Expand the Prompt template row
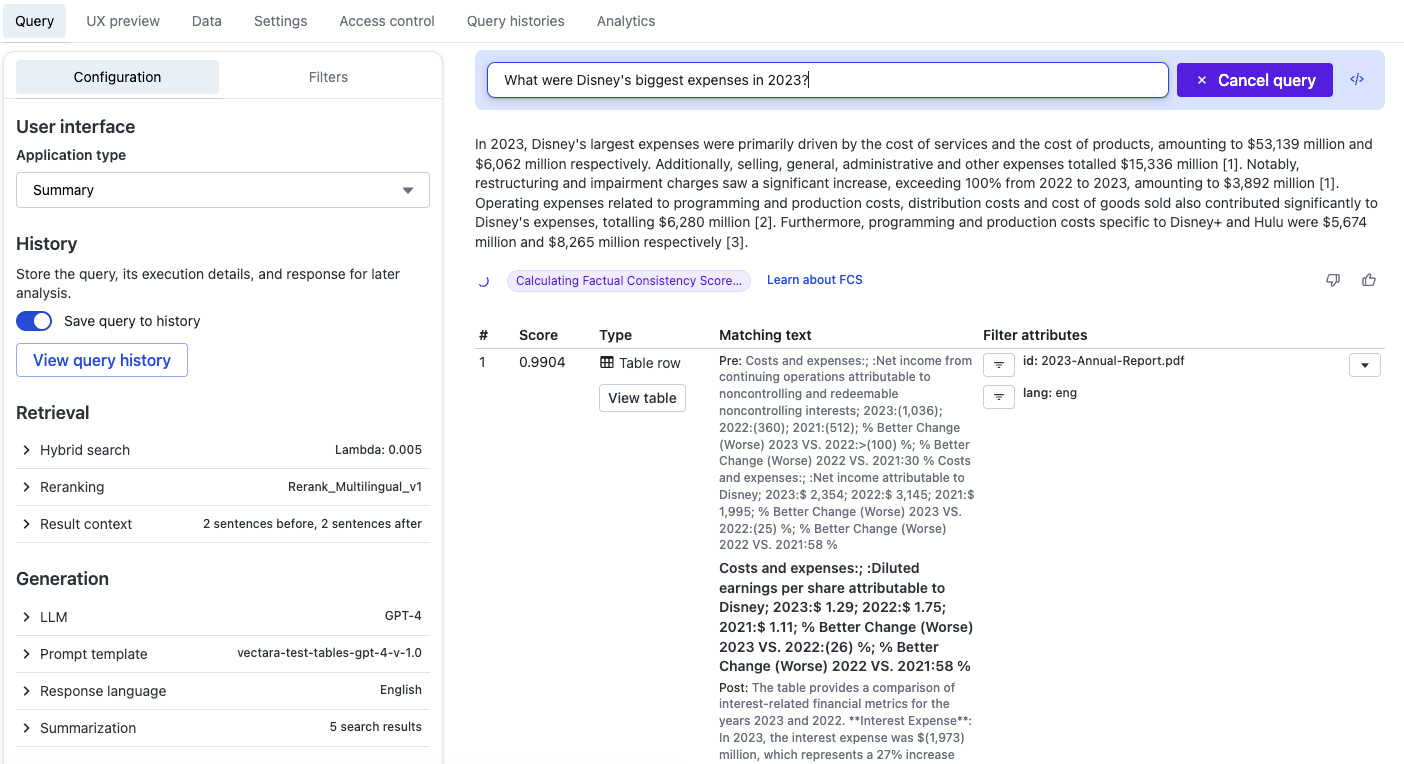 [x=93, y=654]
